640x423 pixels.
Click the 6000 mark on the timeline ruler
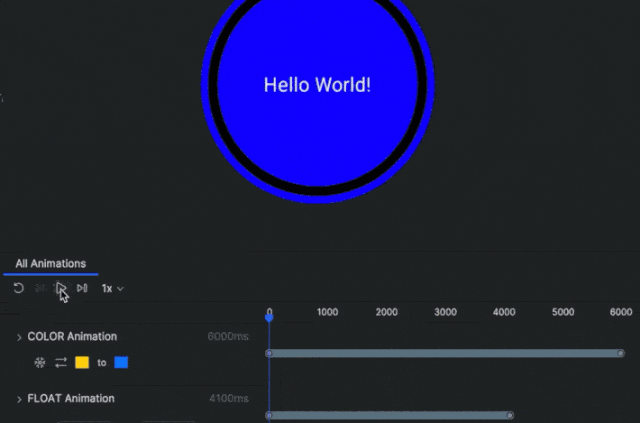click(x=621, y=312)
